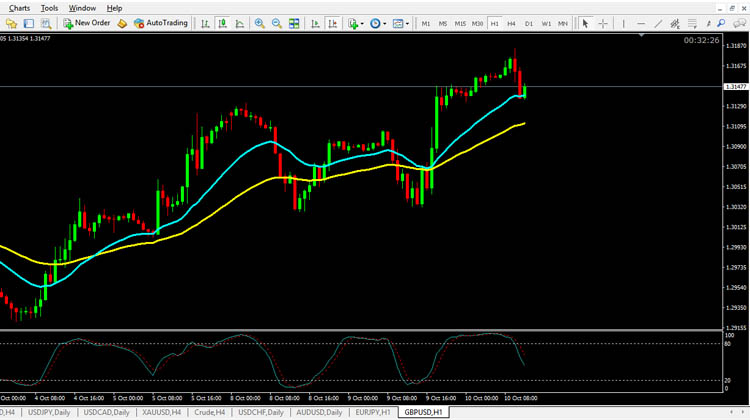
Task: Open the Indicators list dropdown
Action: (x=355, y=23)
